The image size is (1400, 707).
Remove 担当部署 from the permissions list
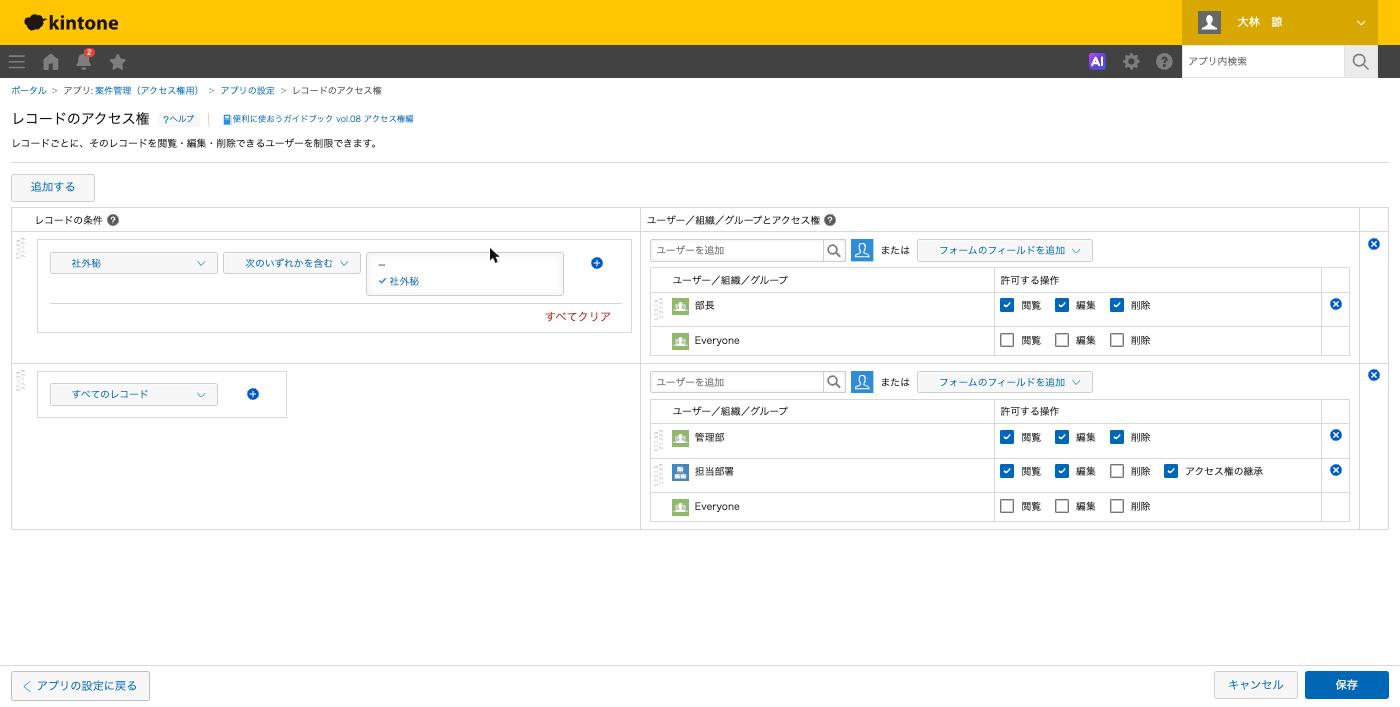click(x=1336, y=470)
